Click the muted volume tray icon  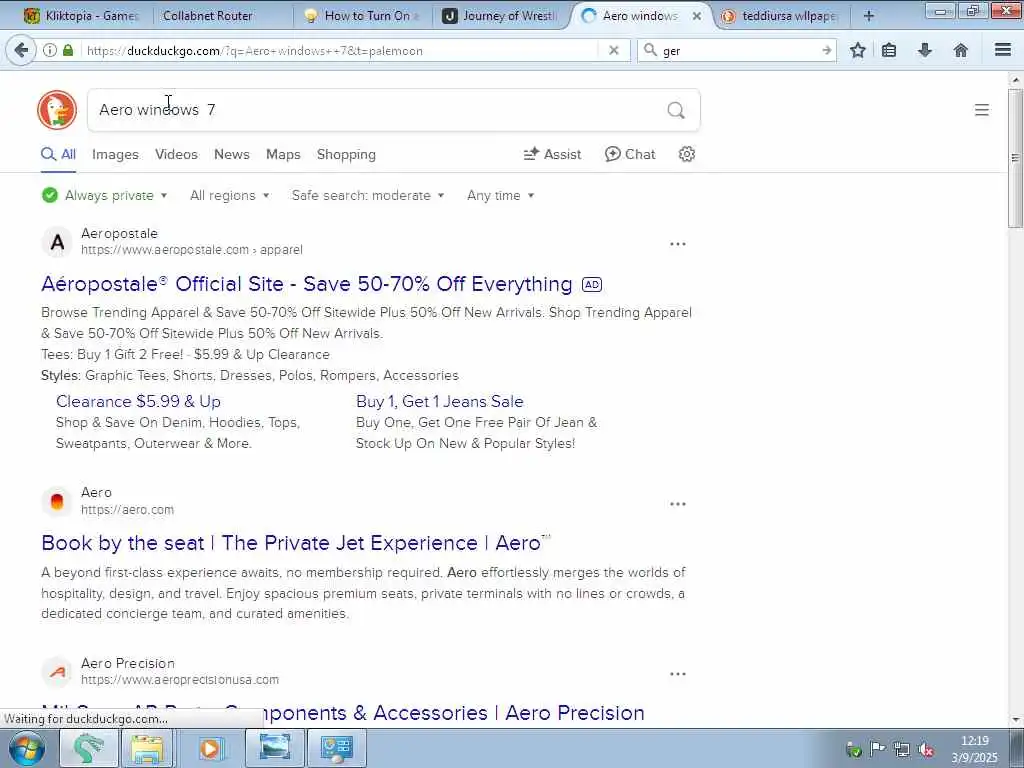coord(925,750)
